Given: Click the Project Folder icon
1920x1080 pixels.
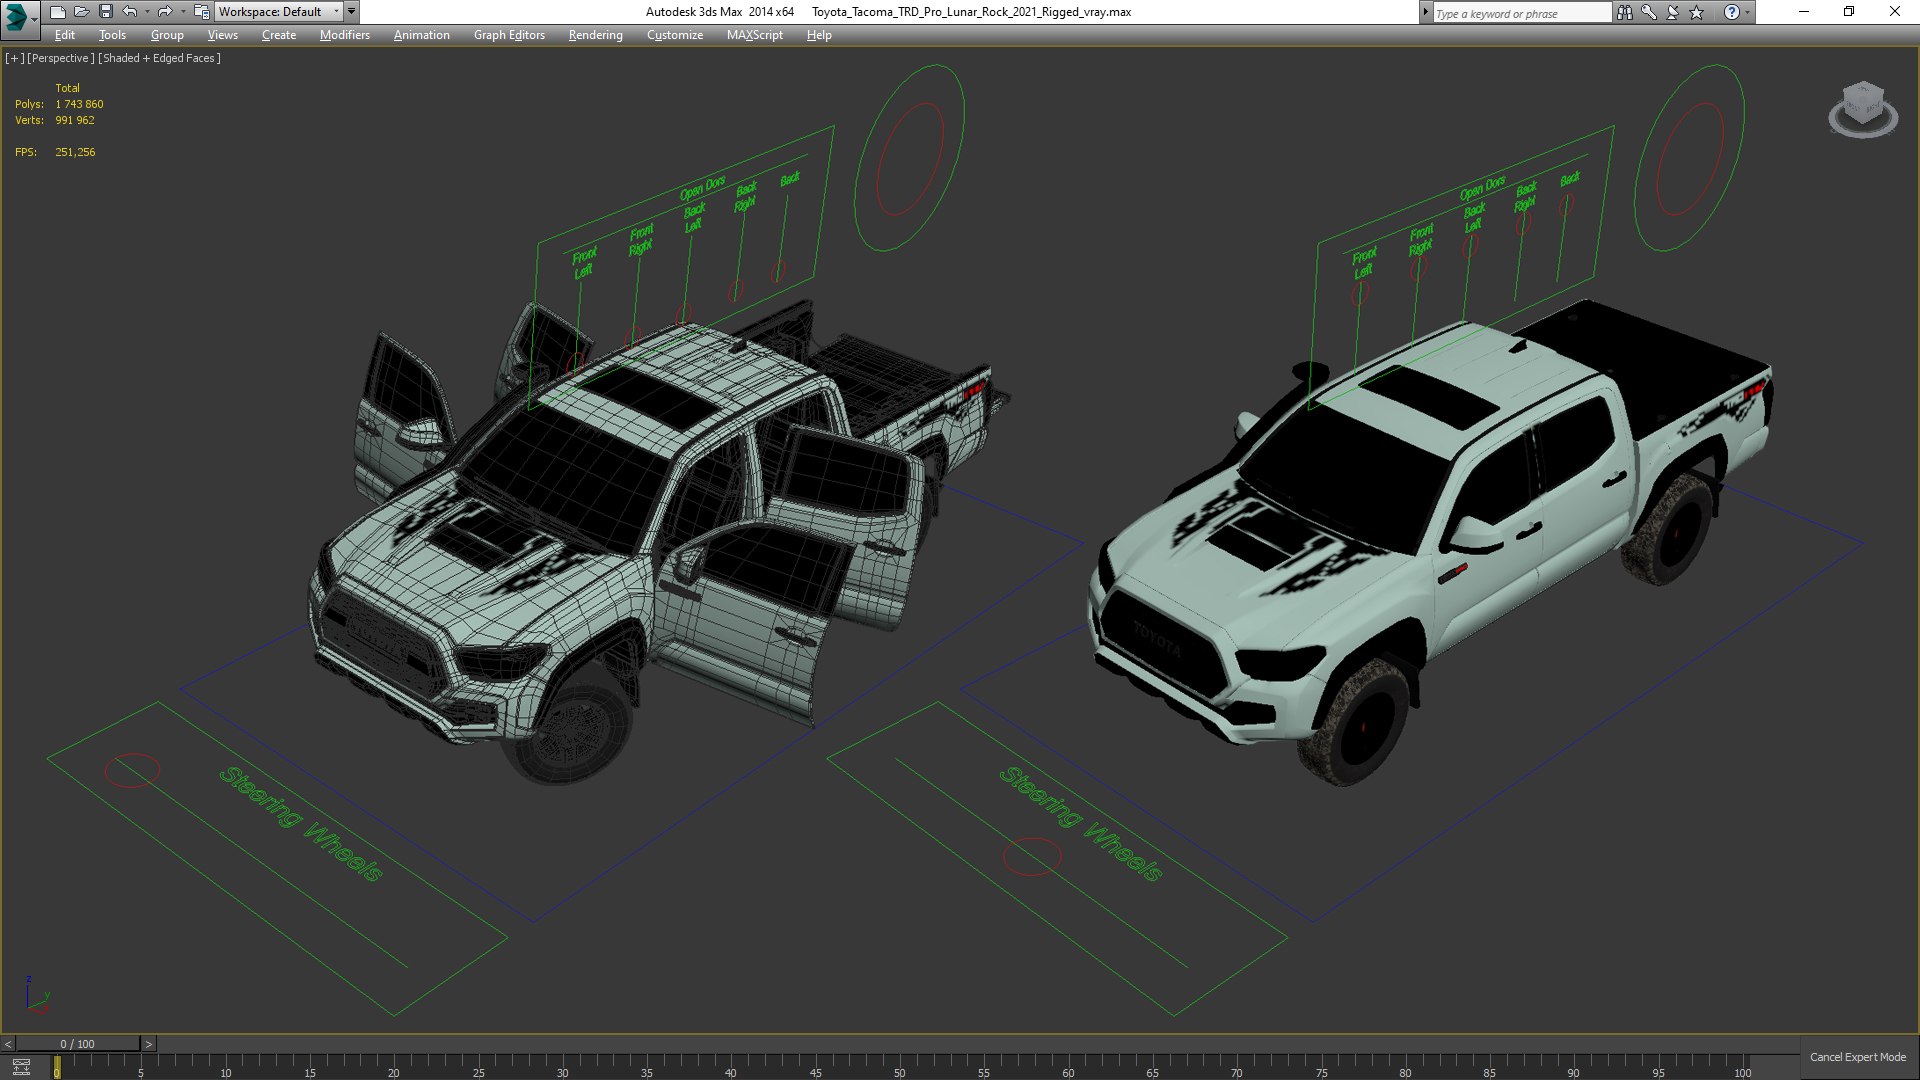Looking at the screenshot, I should click(x=201, y=12).
